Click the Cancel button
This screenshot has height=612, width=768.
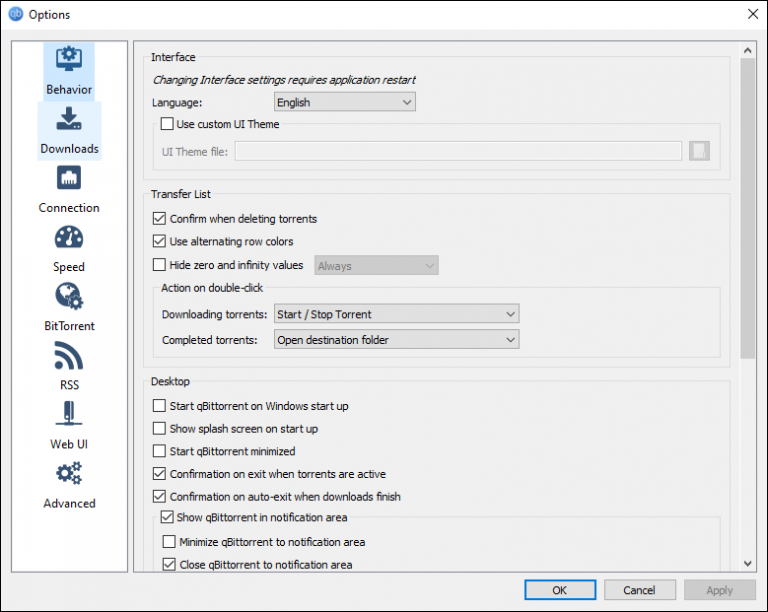[640, 590]
